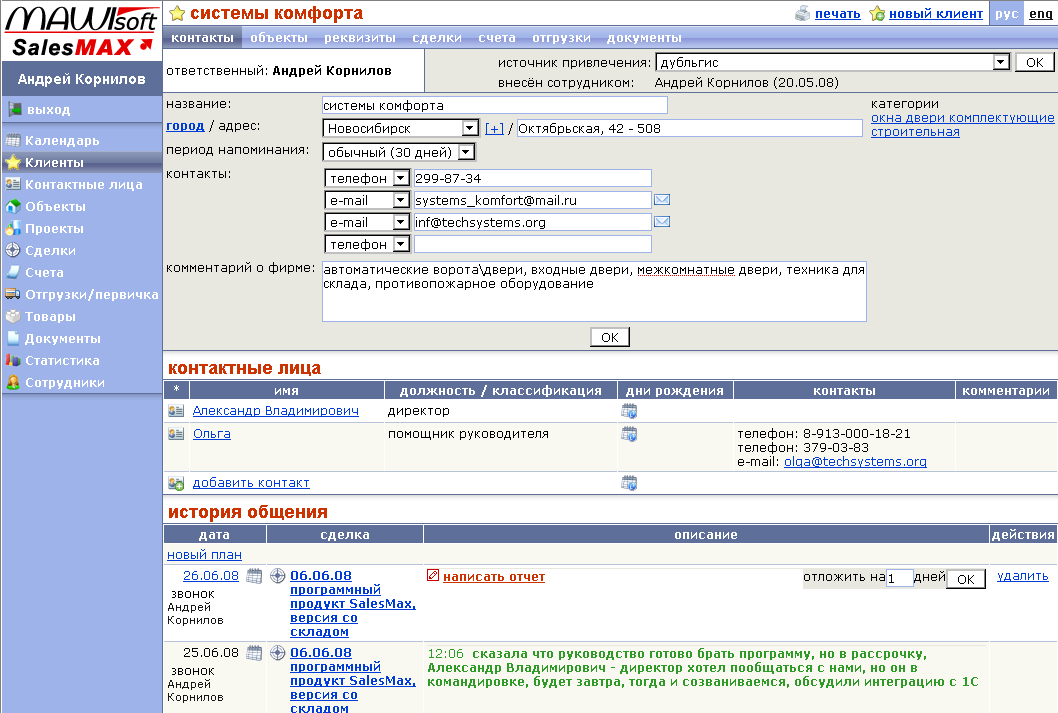Open the реквизиты tab
1058x713 pixels.
[x=360, y=38]
